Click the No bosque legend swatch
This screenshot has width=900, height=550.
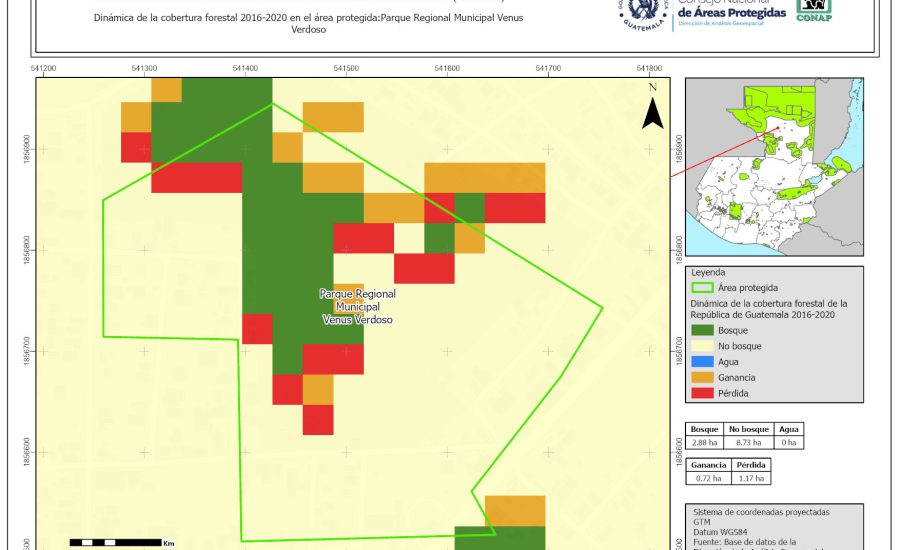[702, 346]
